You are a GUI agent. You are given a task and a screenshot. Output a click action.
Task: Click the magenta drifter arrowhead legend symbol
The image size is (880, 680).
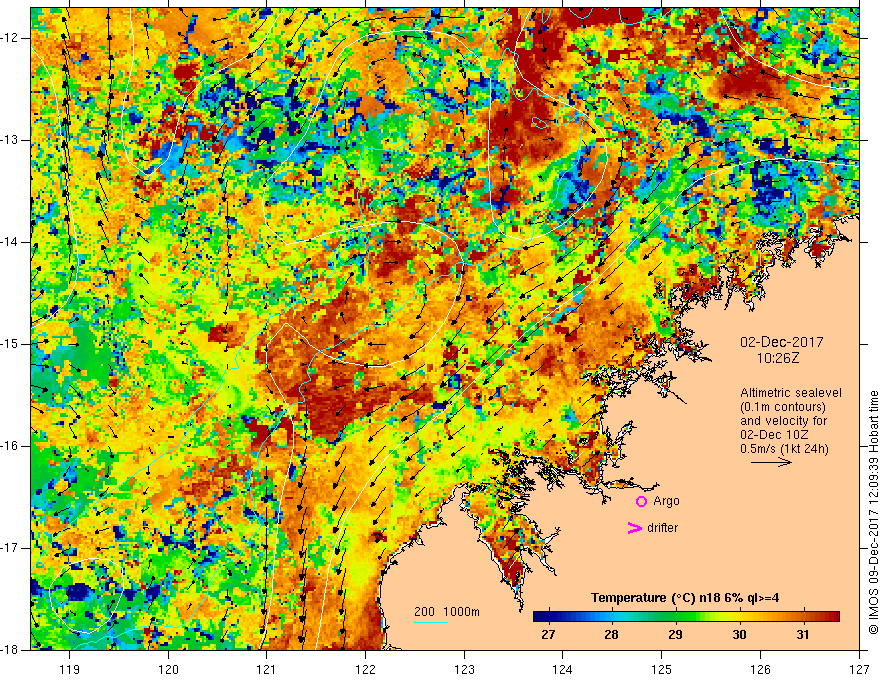[635, 527]
